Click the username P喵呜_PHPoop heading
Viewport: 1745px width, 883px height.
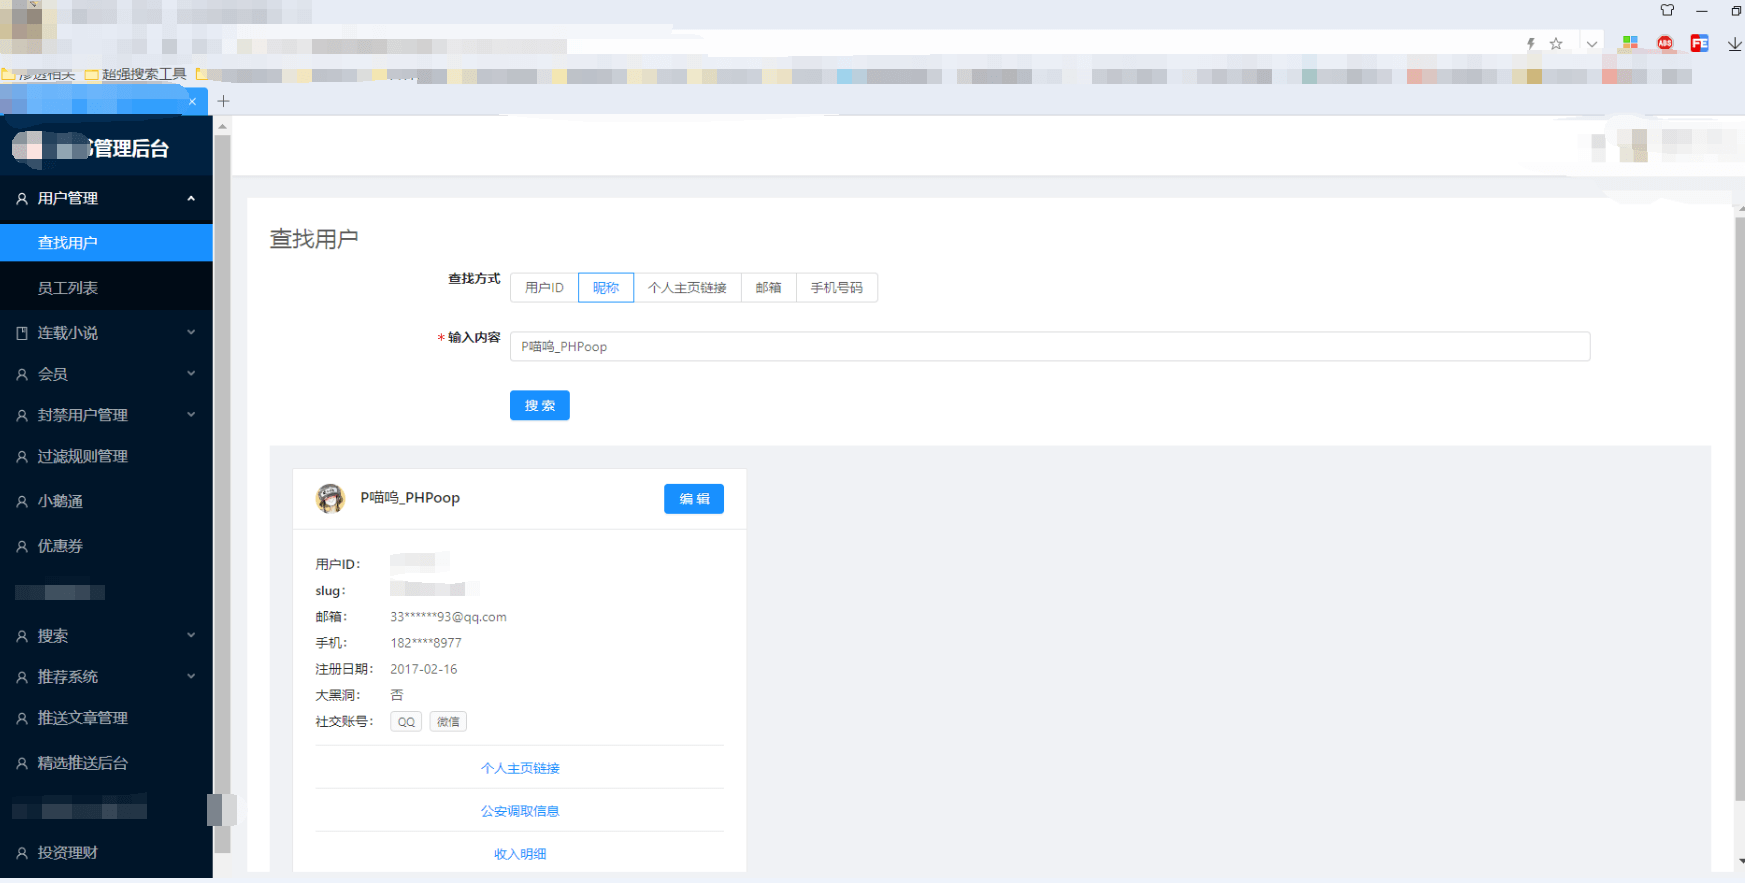coord(410,498)
